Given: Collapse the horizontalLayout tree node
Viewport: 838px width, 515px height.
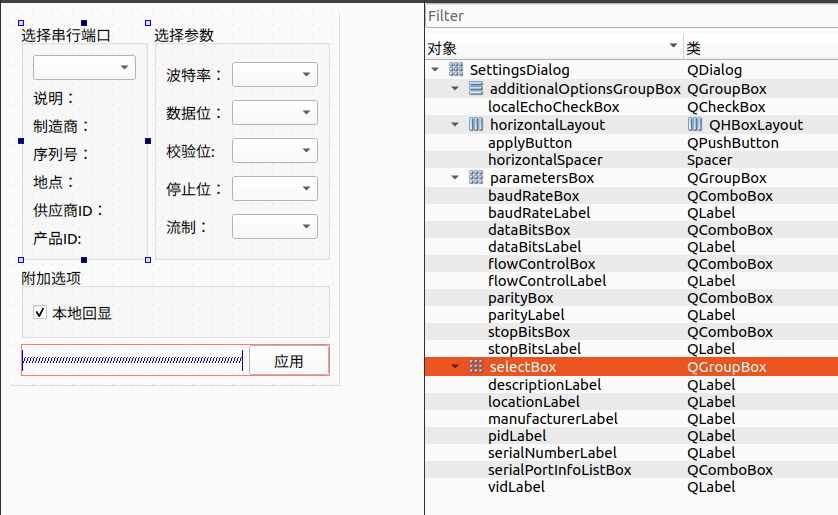Looking at the screenshot, I should (455, 124).
